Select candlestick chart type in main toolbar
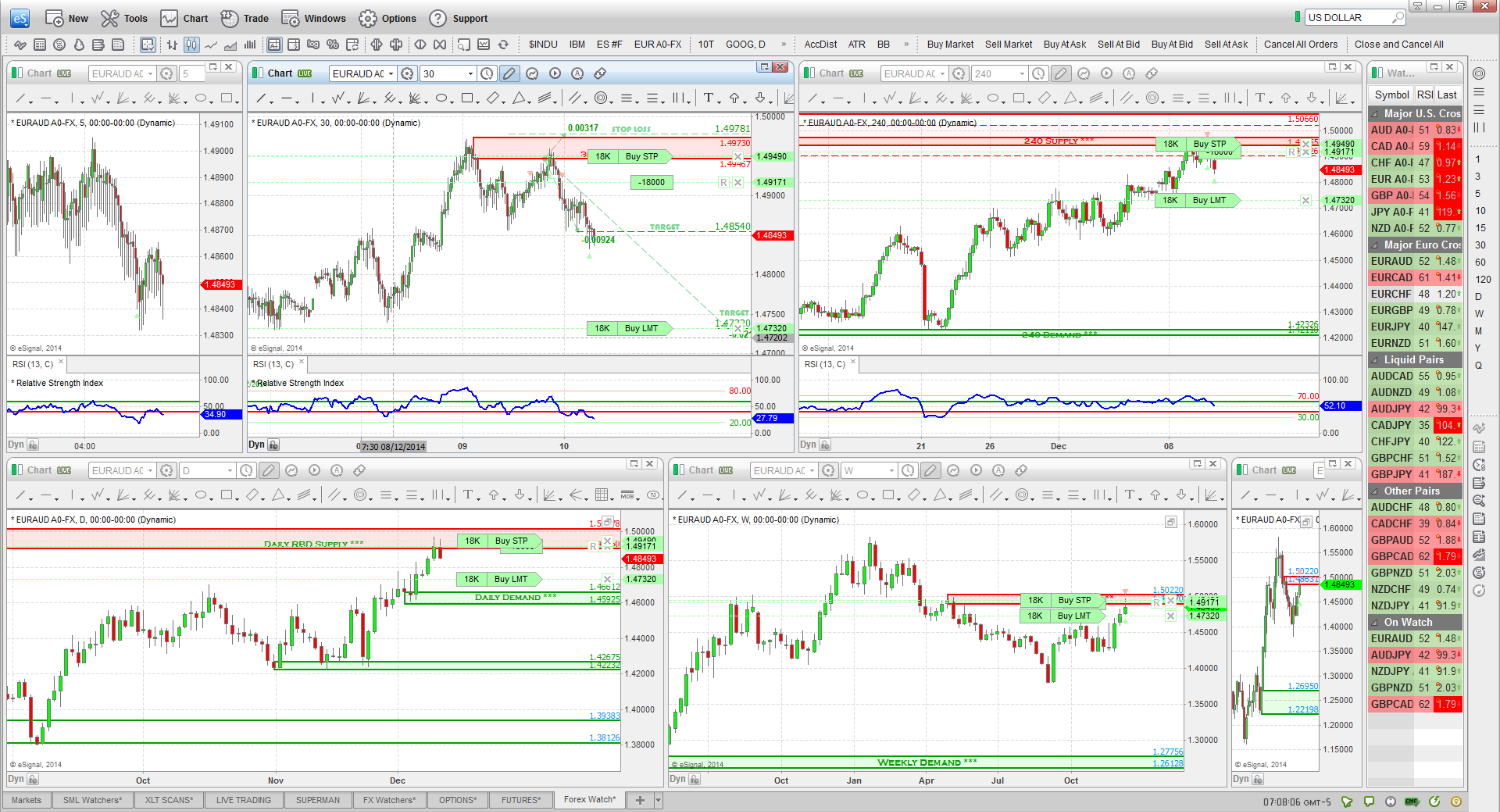 point(191,44)
